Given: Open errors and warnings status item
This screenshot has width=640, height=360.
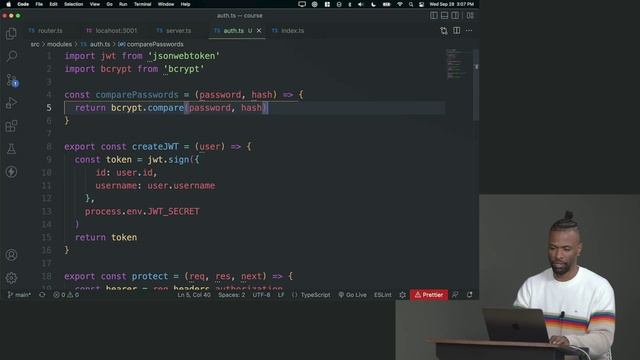Looking at the screenshot, I should point(66,295).
